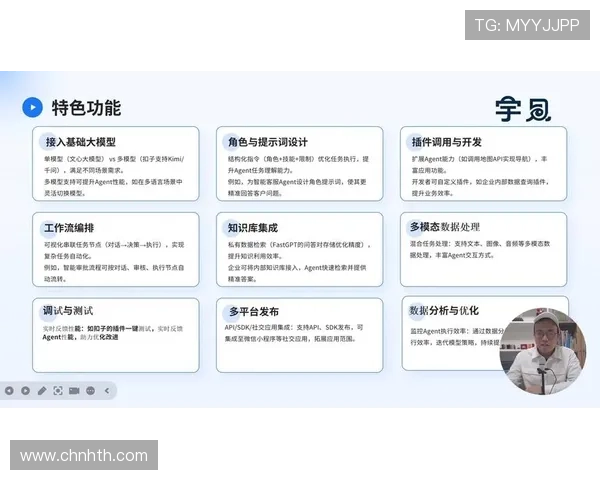Click description text under 插件调用与开发 card
The width and height of the screenshot is (600, 480).
481,176
